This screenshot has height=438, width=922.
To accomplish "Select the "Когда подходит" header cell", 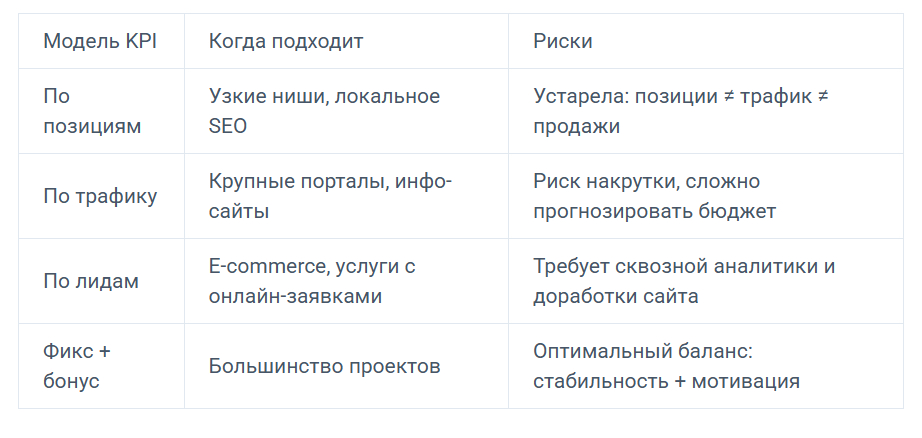I will point(286,41).
